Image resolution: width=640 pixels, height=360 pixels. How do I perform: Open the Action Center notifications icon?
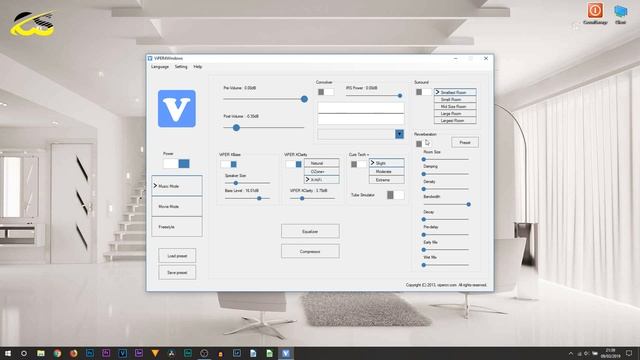click(x=629, y=353)
